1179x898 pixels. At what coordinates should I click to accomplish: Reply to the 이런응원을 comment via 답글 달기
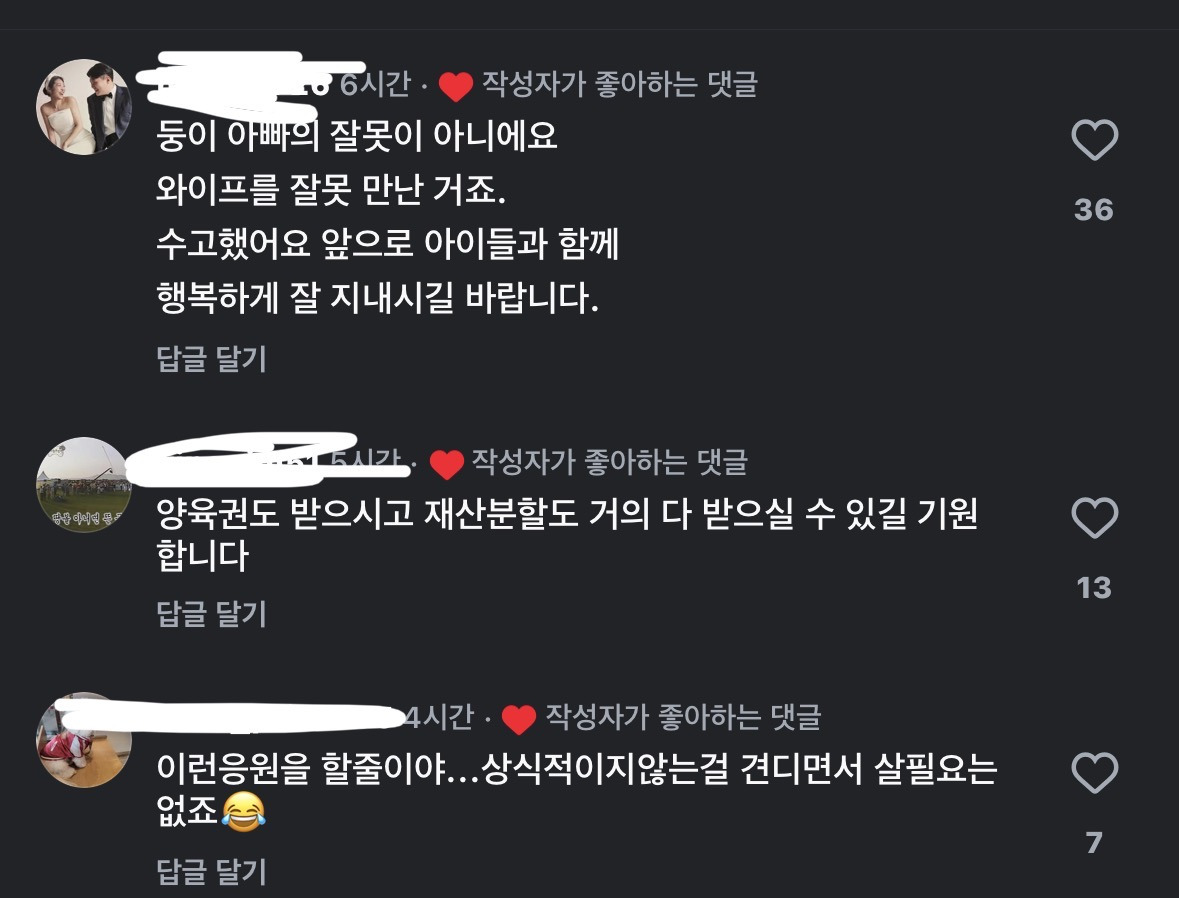click(211, 871)
